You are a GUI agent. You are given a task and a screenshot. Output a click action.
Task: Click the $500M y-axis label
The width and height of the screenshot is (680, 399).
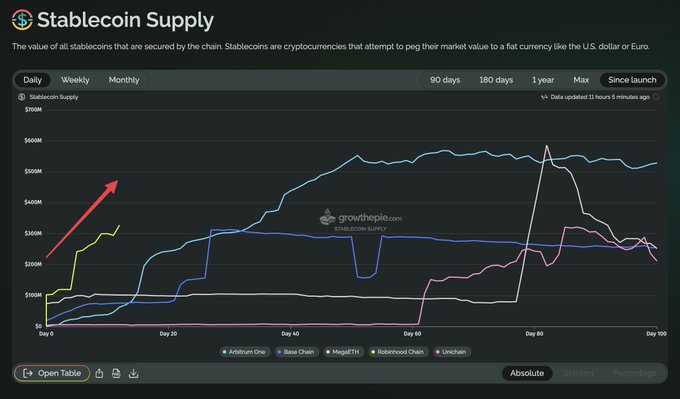coord(33,172)
